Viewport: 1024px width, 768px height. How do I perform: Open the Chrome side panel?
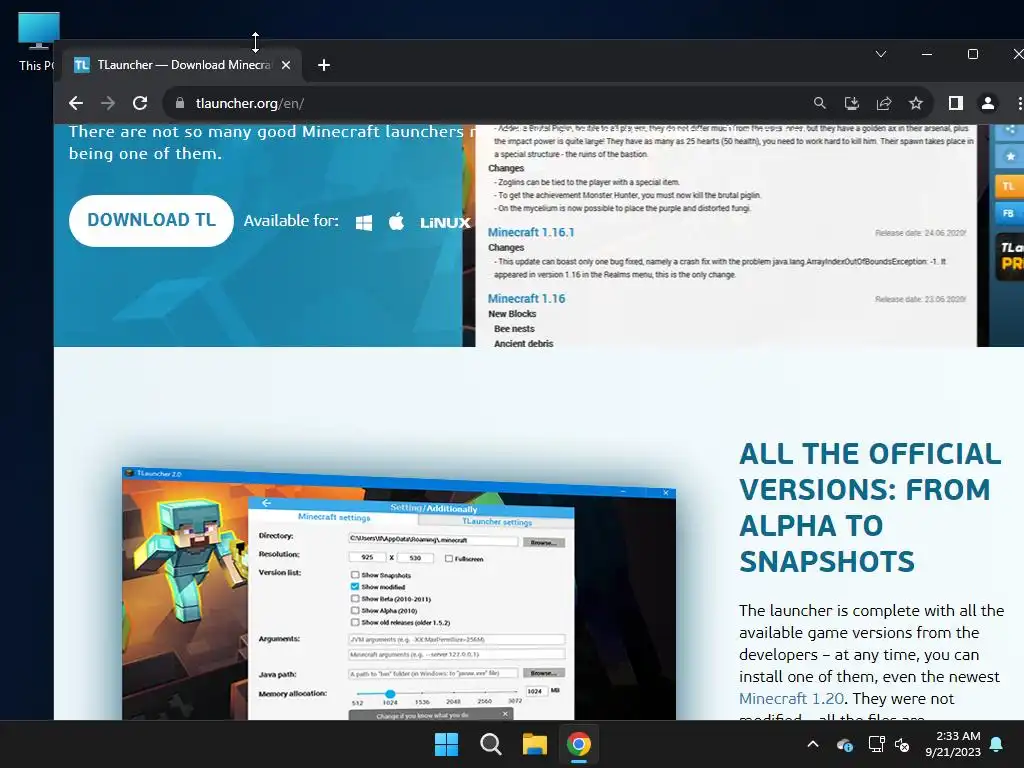pos(955,103)
